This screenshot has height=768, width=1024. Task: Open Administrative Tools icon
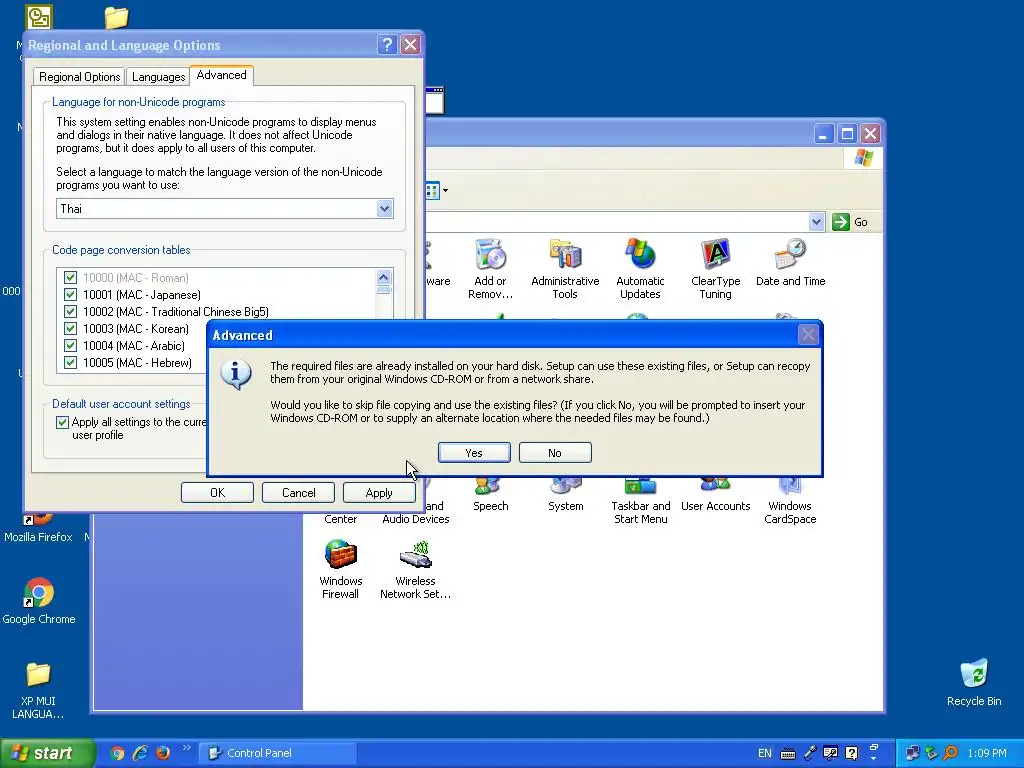pyautogui.click(x=566, y=269)
